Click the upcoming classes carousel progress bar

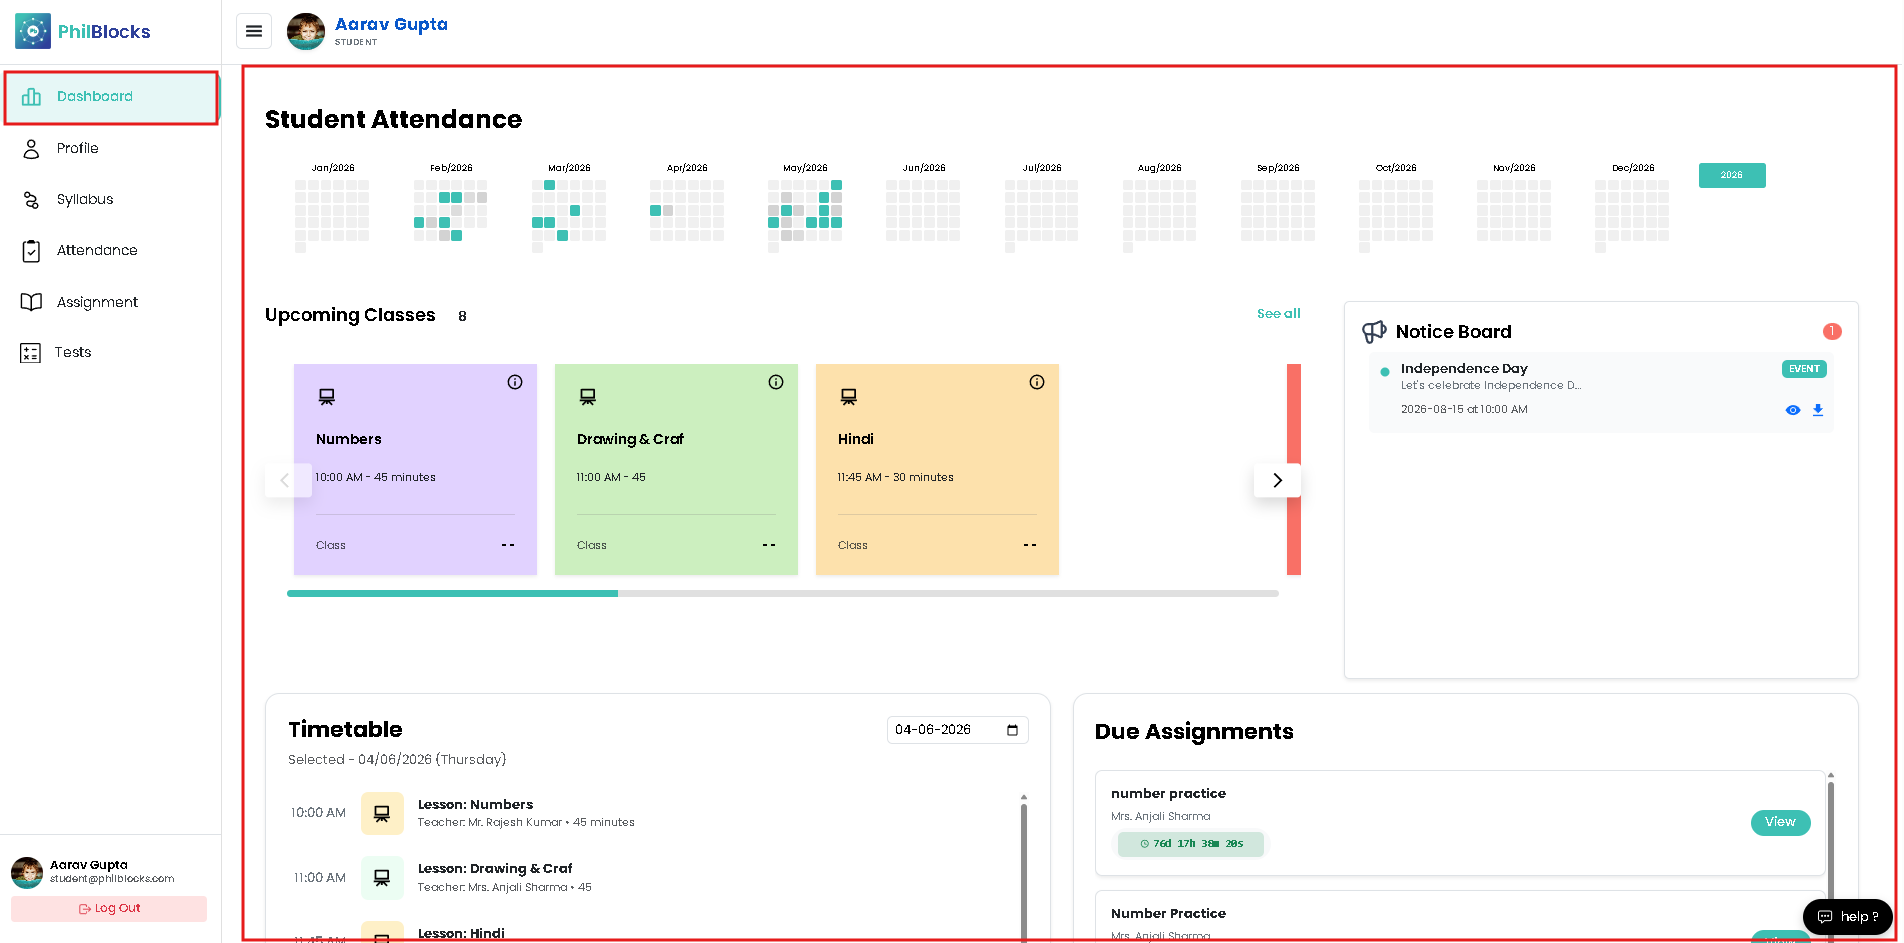click(x=782, y=594)
